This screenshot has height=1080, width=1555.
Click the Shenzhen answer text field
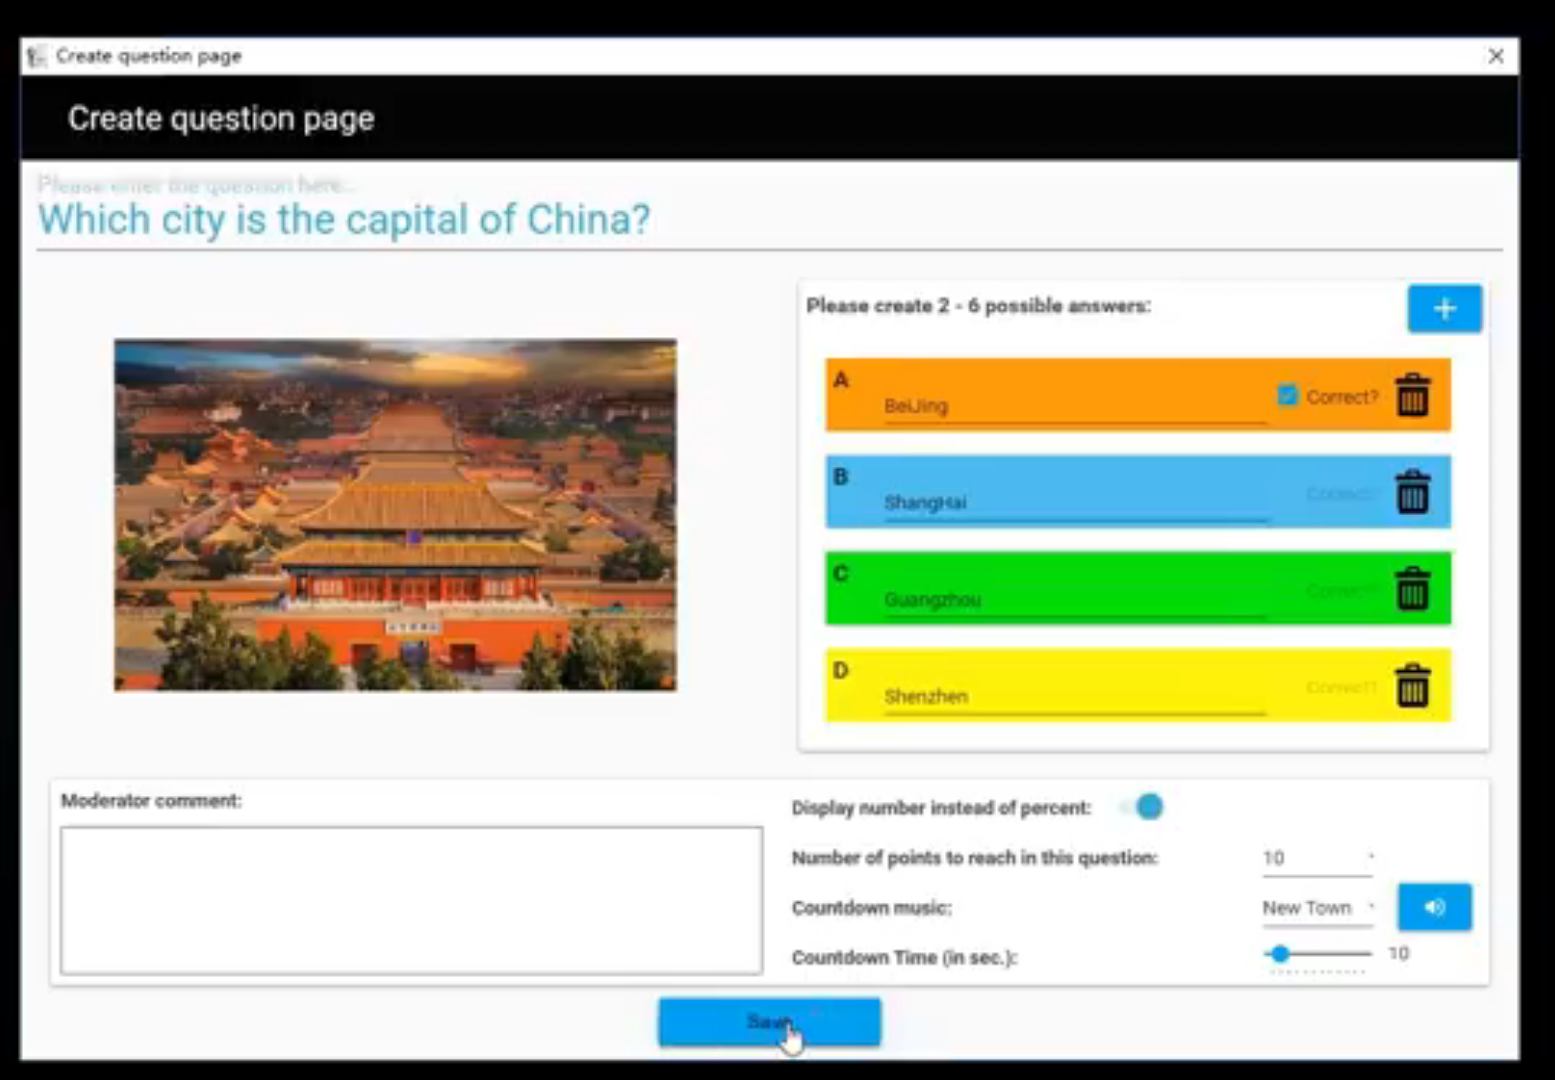[1074, 696]
